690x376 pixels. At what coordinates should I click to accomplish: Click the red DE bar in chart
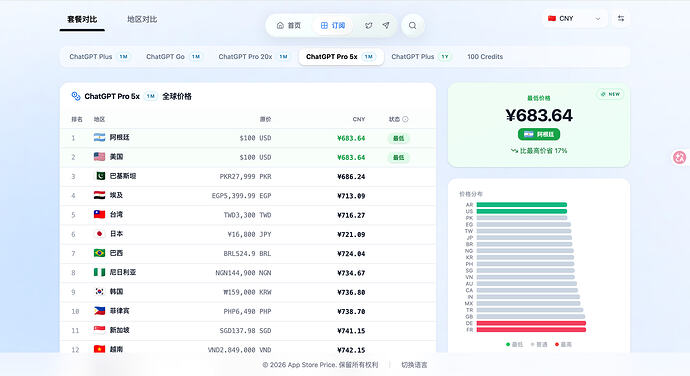(x=531, y=323)
